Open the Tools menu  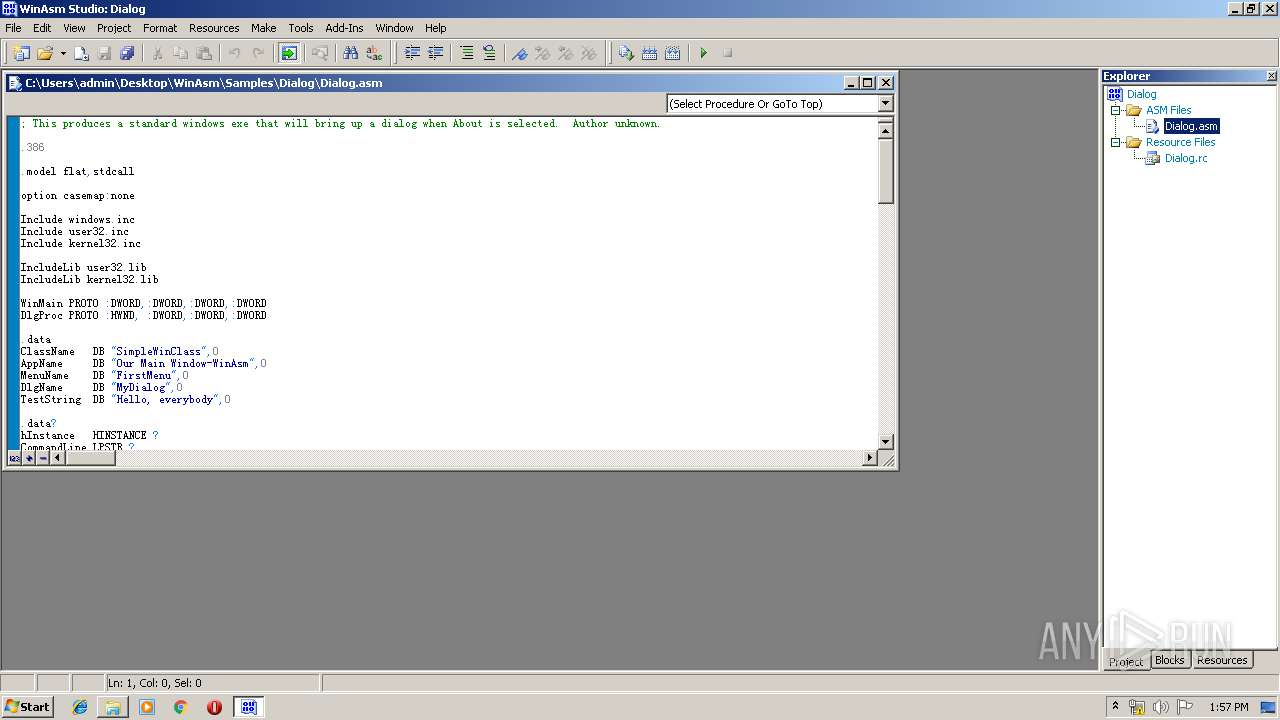301,28
